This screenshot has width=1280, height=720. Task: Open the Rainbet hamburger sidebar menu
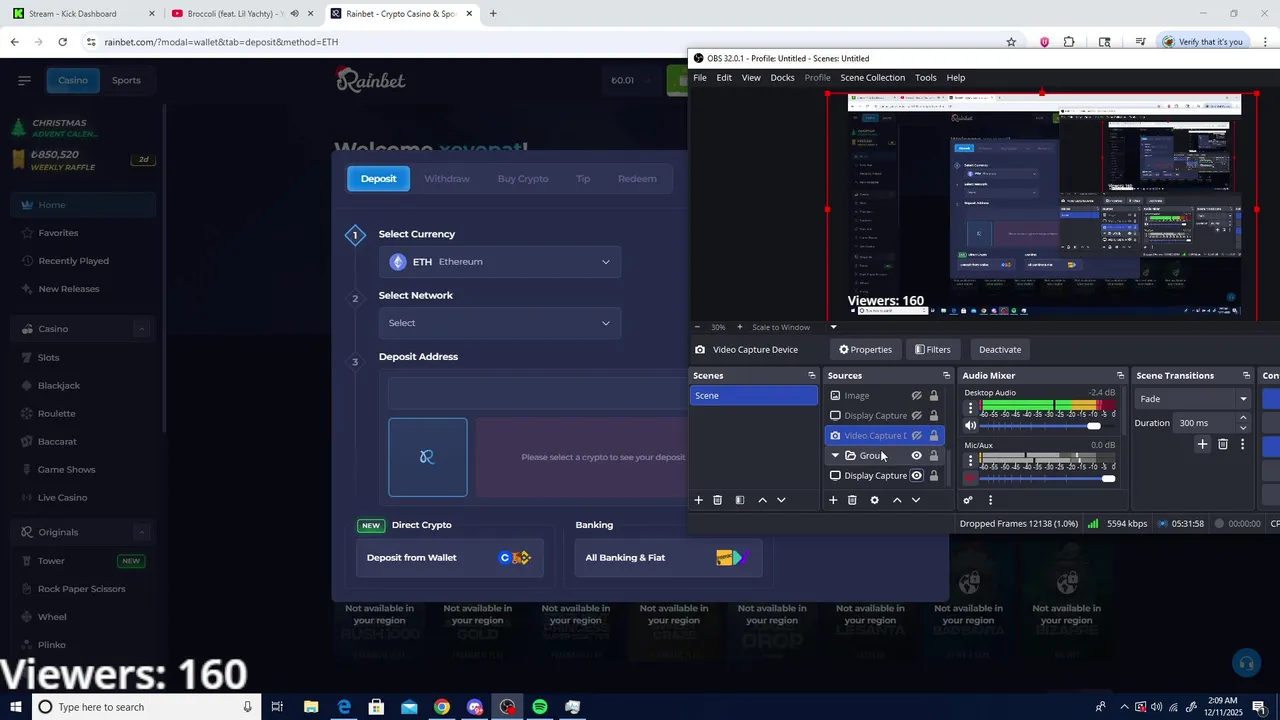coord(24,80)
